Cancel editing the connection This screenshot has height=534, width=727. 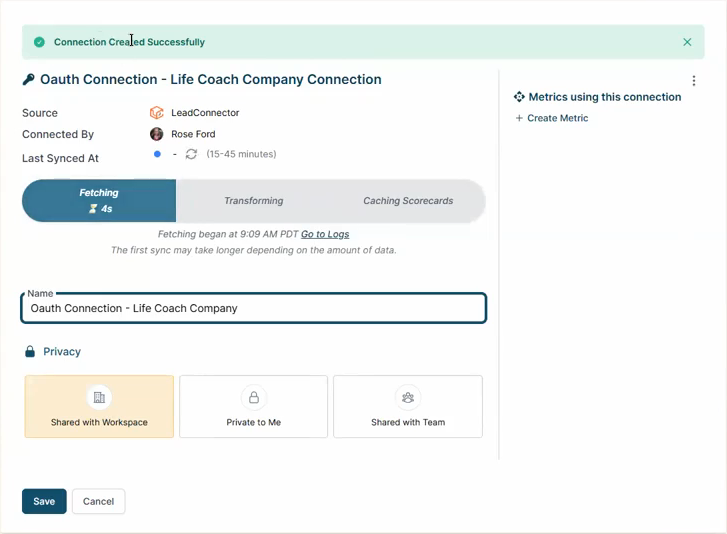pyautogui.click(x=98, y=501)
